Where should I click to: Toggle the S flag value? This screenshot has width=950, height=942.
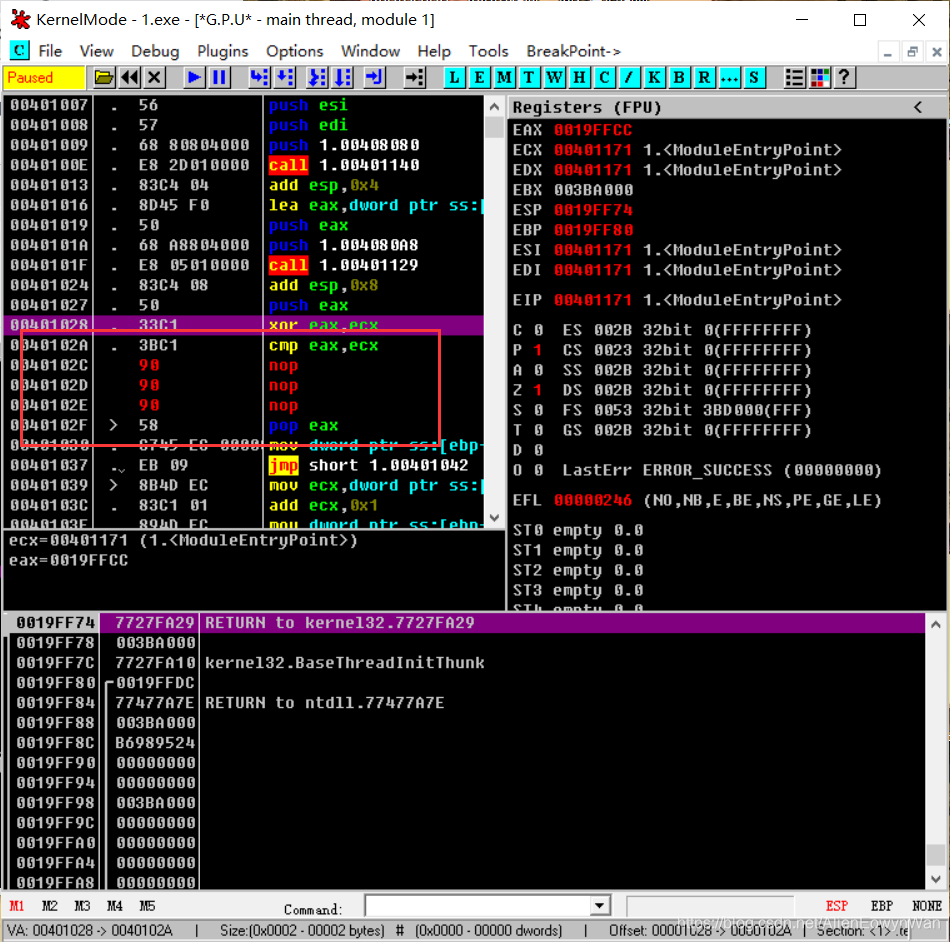538,411
